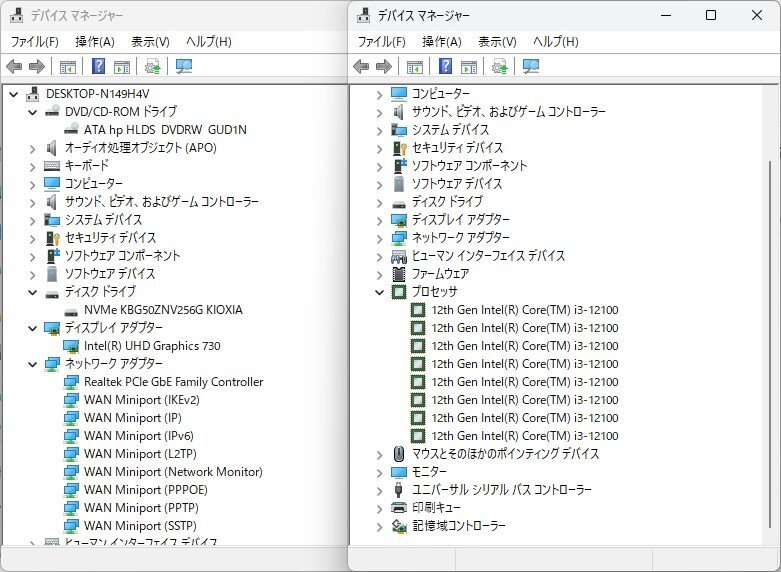781x572 pixels.
Task: Click the DVD/CD-ROM ドライブ drive icon
Action: pyautogui.click(x=52, y=112)
